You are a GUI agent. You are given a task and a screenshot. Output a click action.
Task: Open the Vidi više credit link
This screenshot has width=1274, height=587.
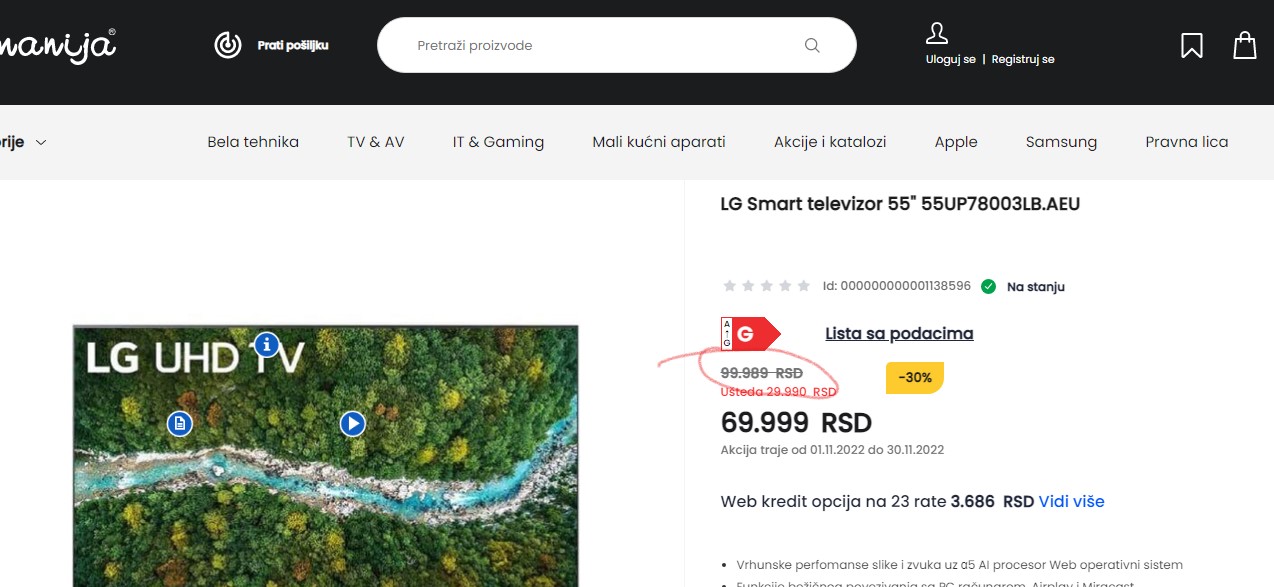(x=1071, y=501)
